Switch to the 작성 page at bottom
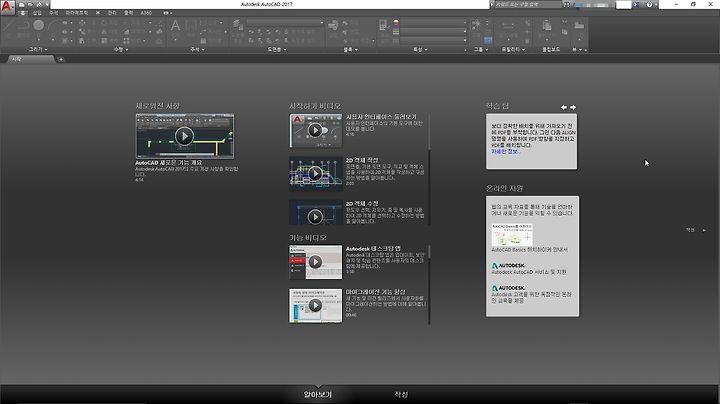This screenshot has width=720, height=404. (401, 394)
